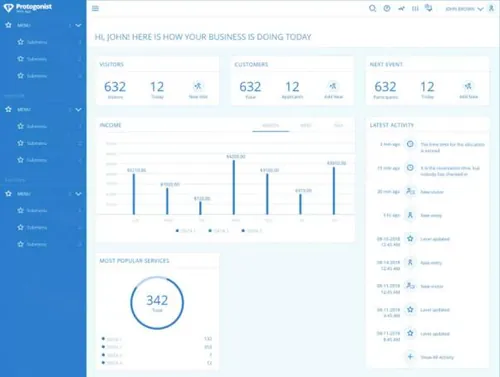Collapse the first MENU group chevron
Image resolution: width=500 pixels, height=377 pixels.
click(78, 25)
